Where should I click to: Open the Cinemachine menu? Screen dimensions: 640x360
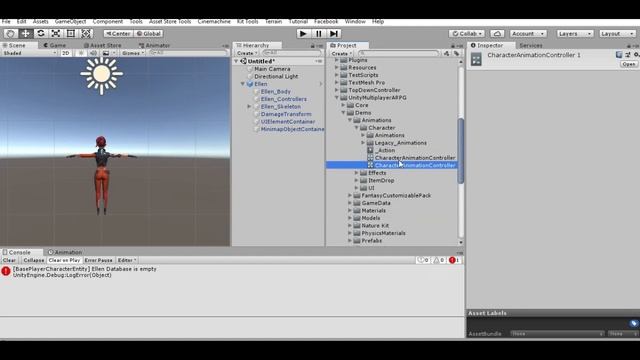(x=214, y=22)
